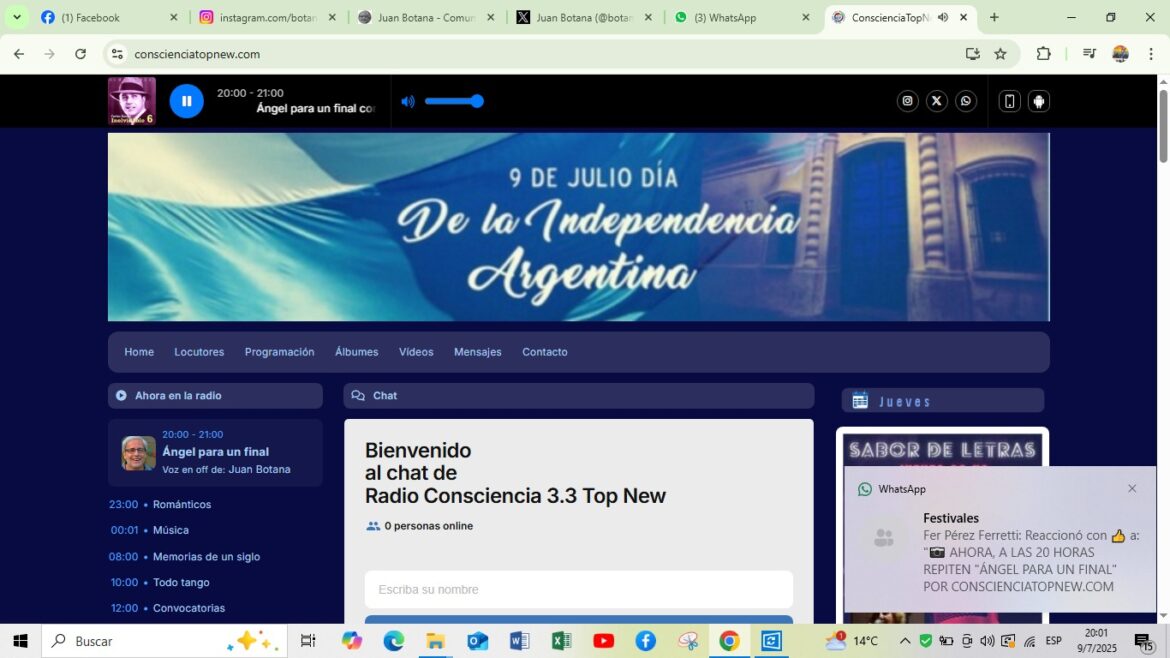This screenshot has height=658, width=1170.
Task: Click the Android app icon in header
Action: click(1038, 101)
